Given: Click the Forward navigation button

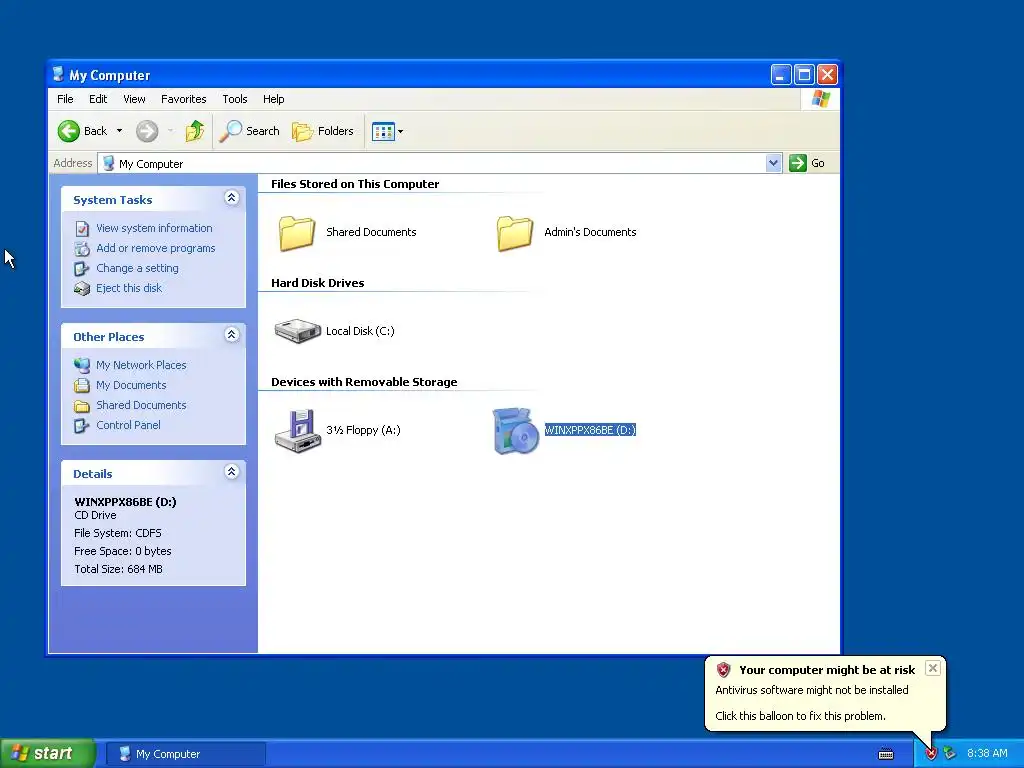Looking at the screenshot, I should click(x=147, y=131).
